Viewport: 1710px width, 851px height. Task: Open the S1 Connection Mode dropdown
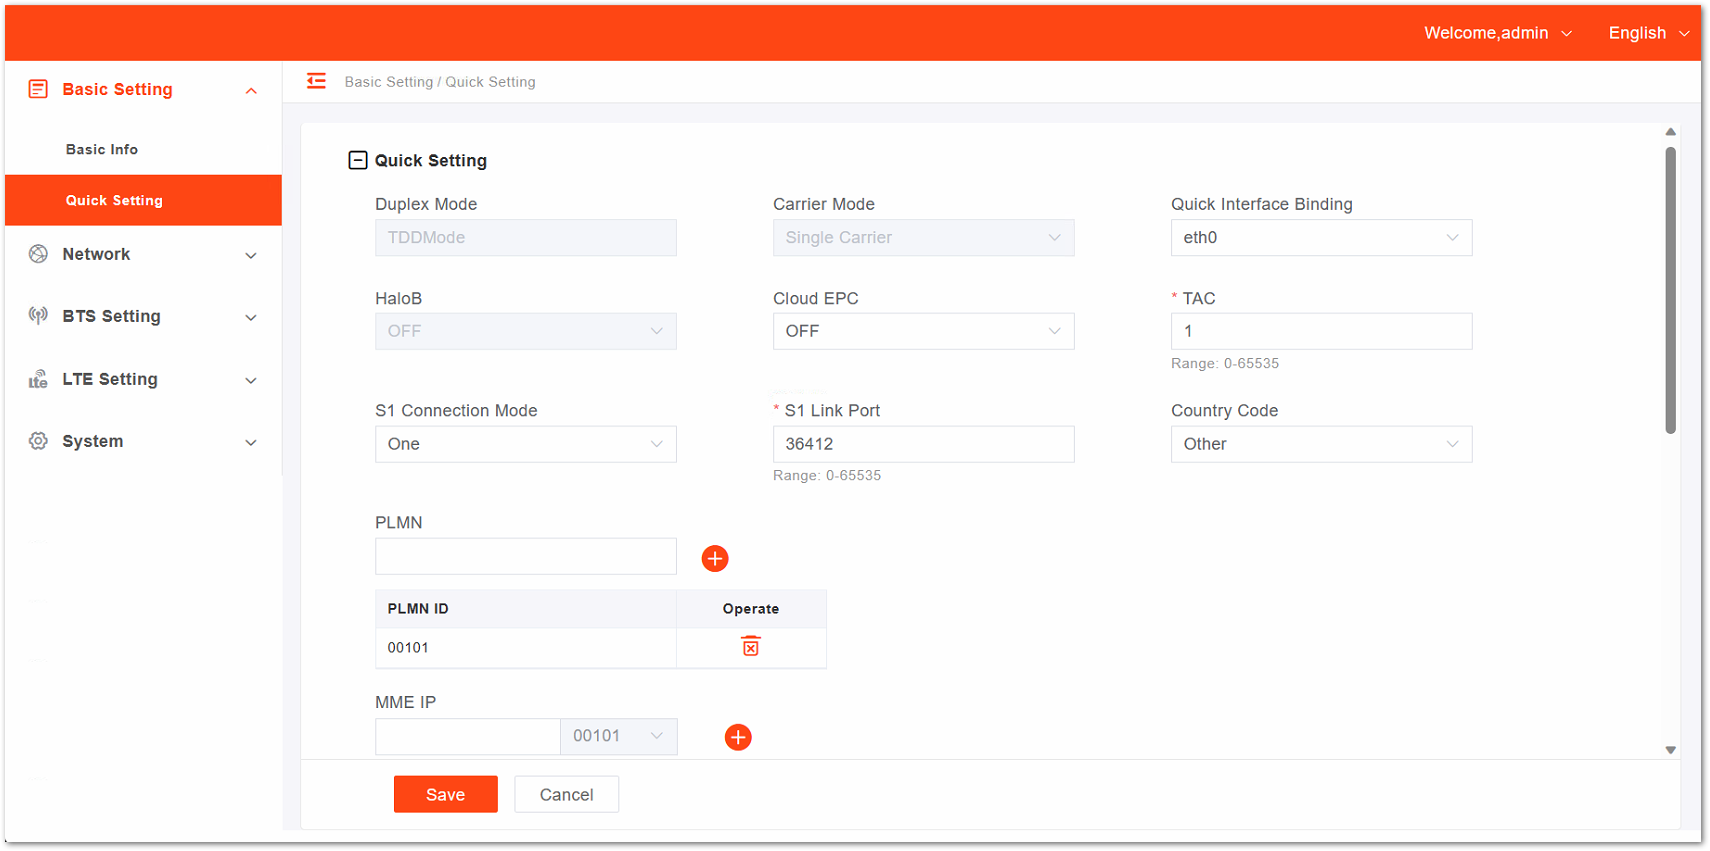[525, 444]
